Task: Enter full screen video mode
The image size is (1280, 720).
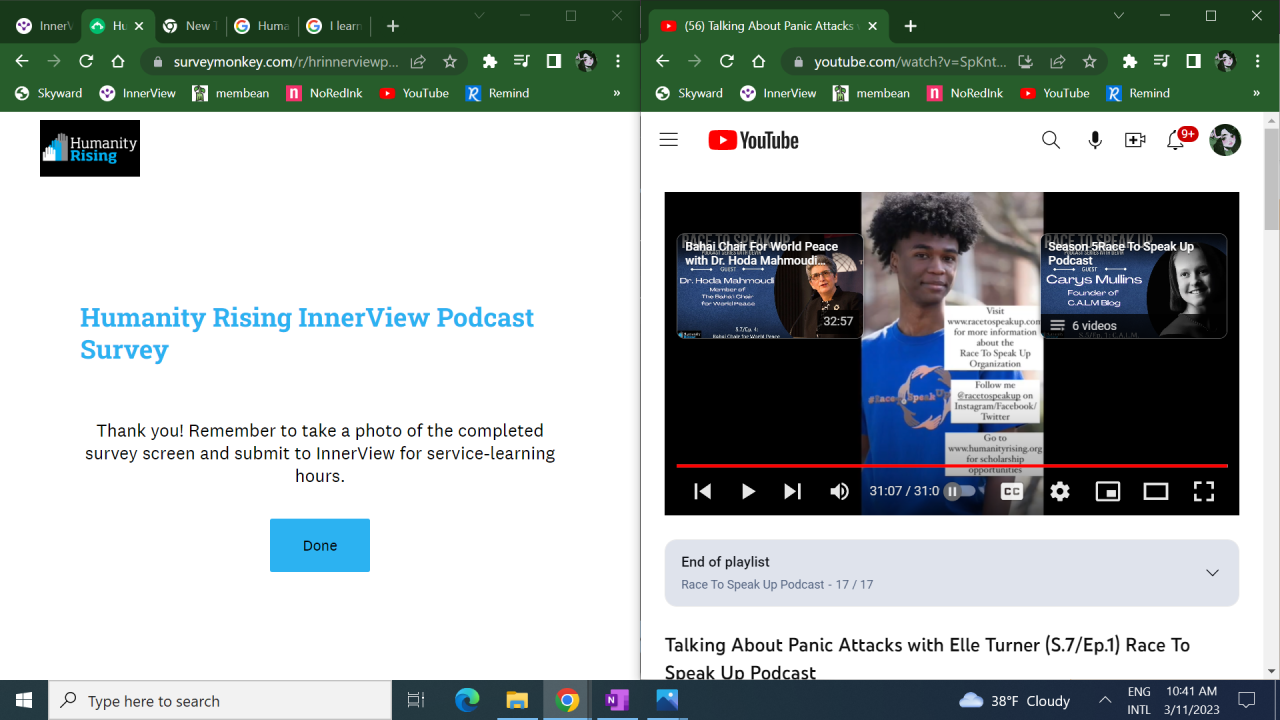Action: click(1204, 491)
